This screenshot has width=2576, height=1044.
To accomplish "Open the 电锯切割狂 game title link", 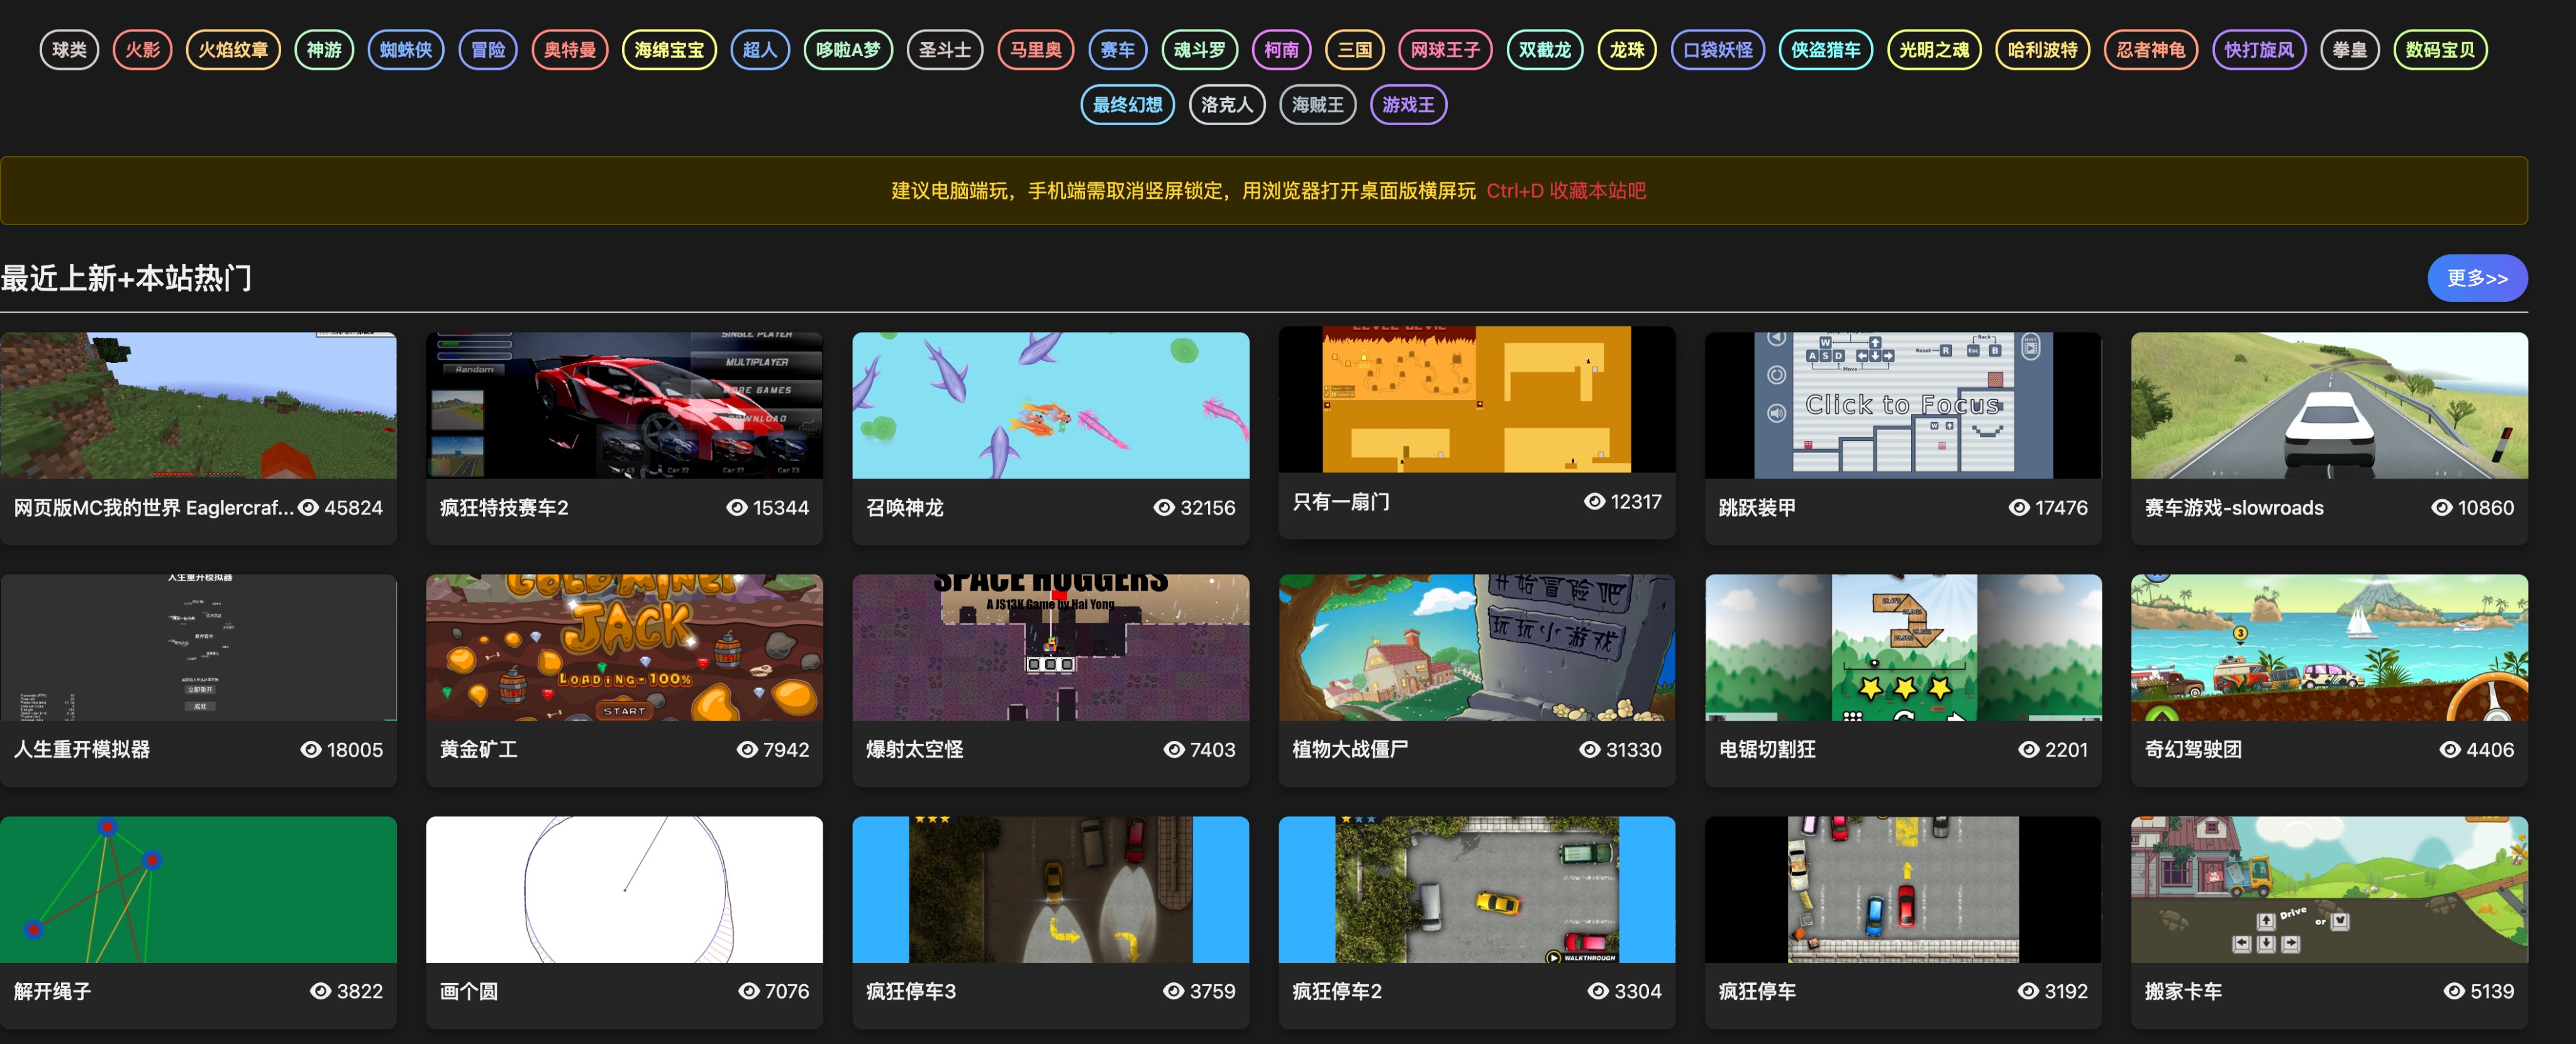I will point(1767,750).
